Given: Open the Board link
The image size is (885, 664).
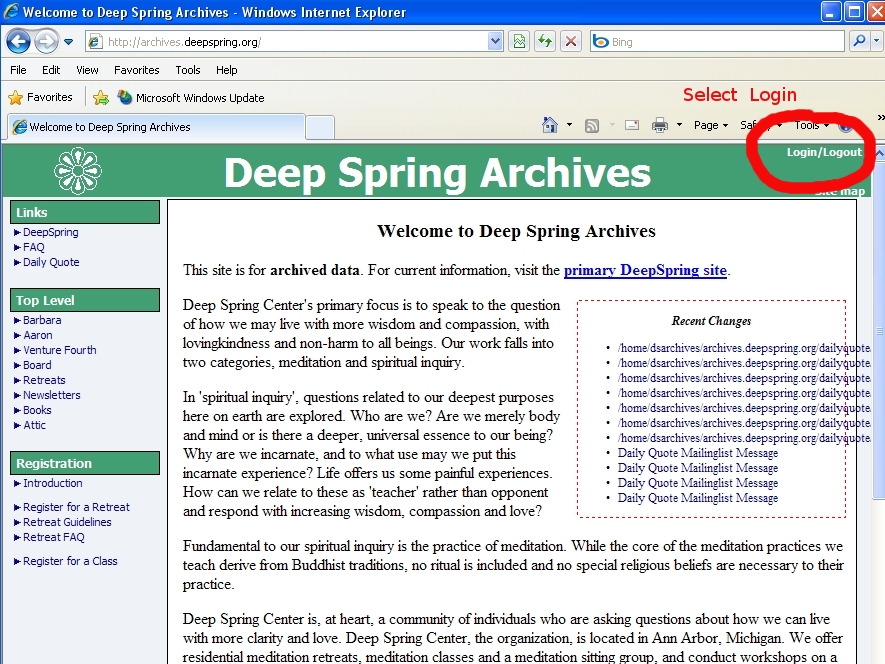Looking at the screenshot, I should tap(37, 365).
